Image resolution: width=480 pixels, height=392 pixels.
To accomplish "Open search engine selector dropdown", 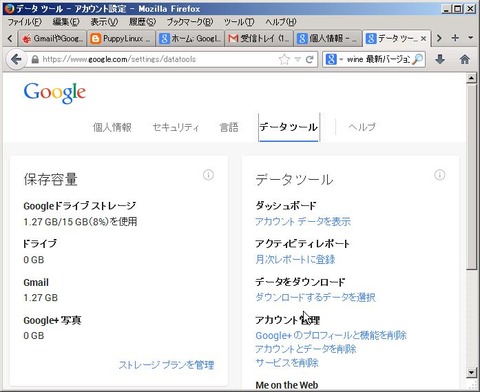I will coord(334,60).
